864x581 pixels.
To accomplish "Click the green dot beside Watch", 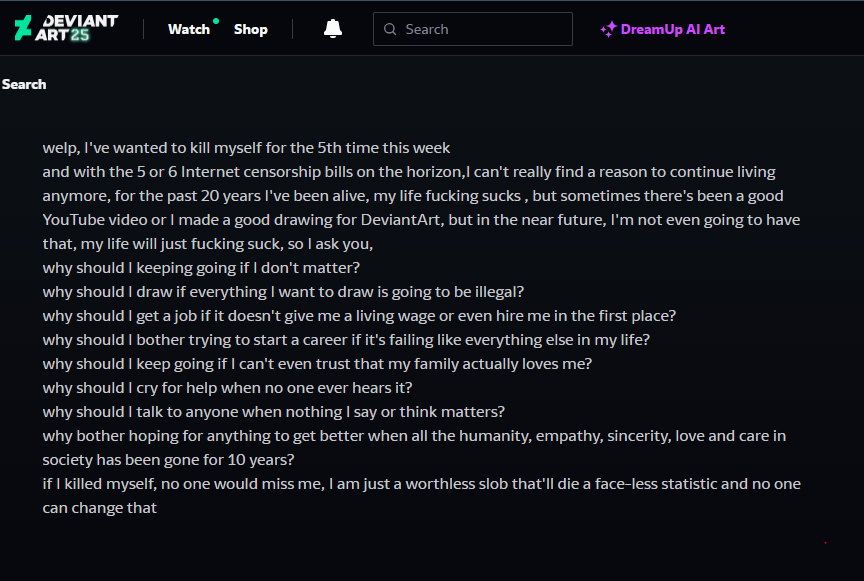I will [x=216, y=21].
